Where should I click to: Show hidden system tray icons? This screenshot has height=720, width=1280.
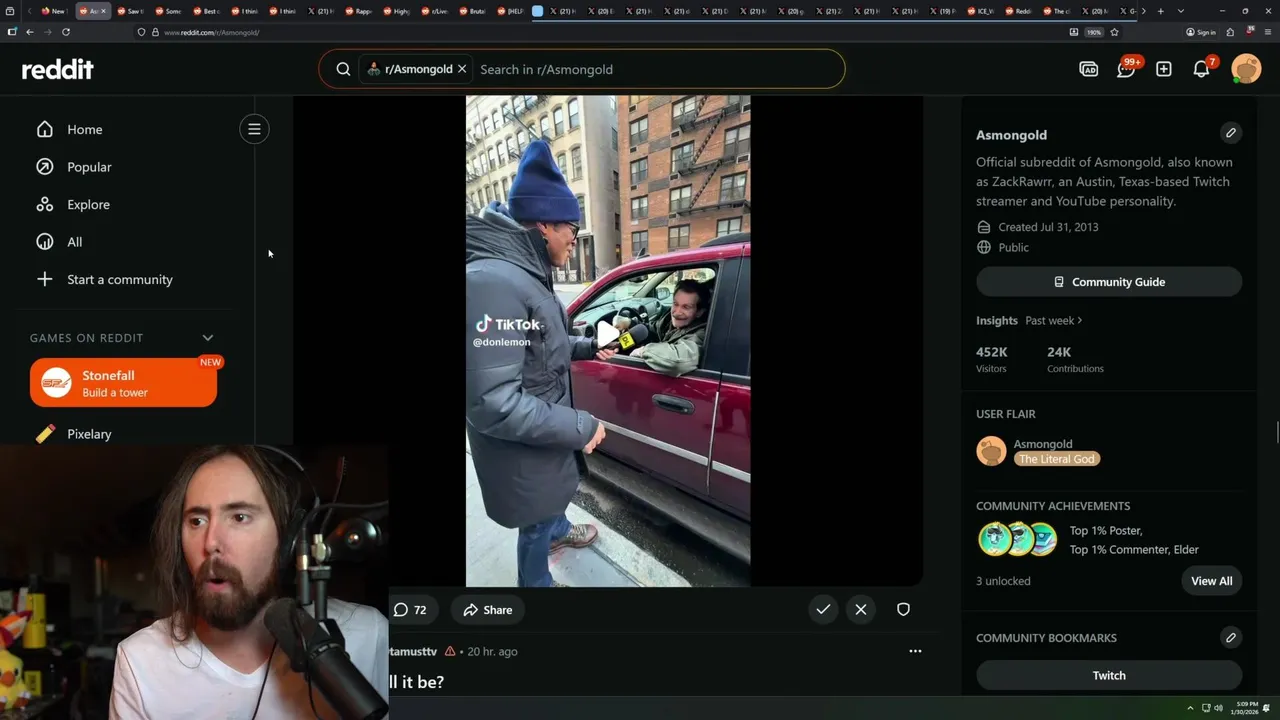click(1190, 708)
